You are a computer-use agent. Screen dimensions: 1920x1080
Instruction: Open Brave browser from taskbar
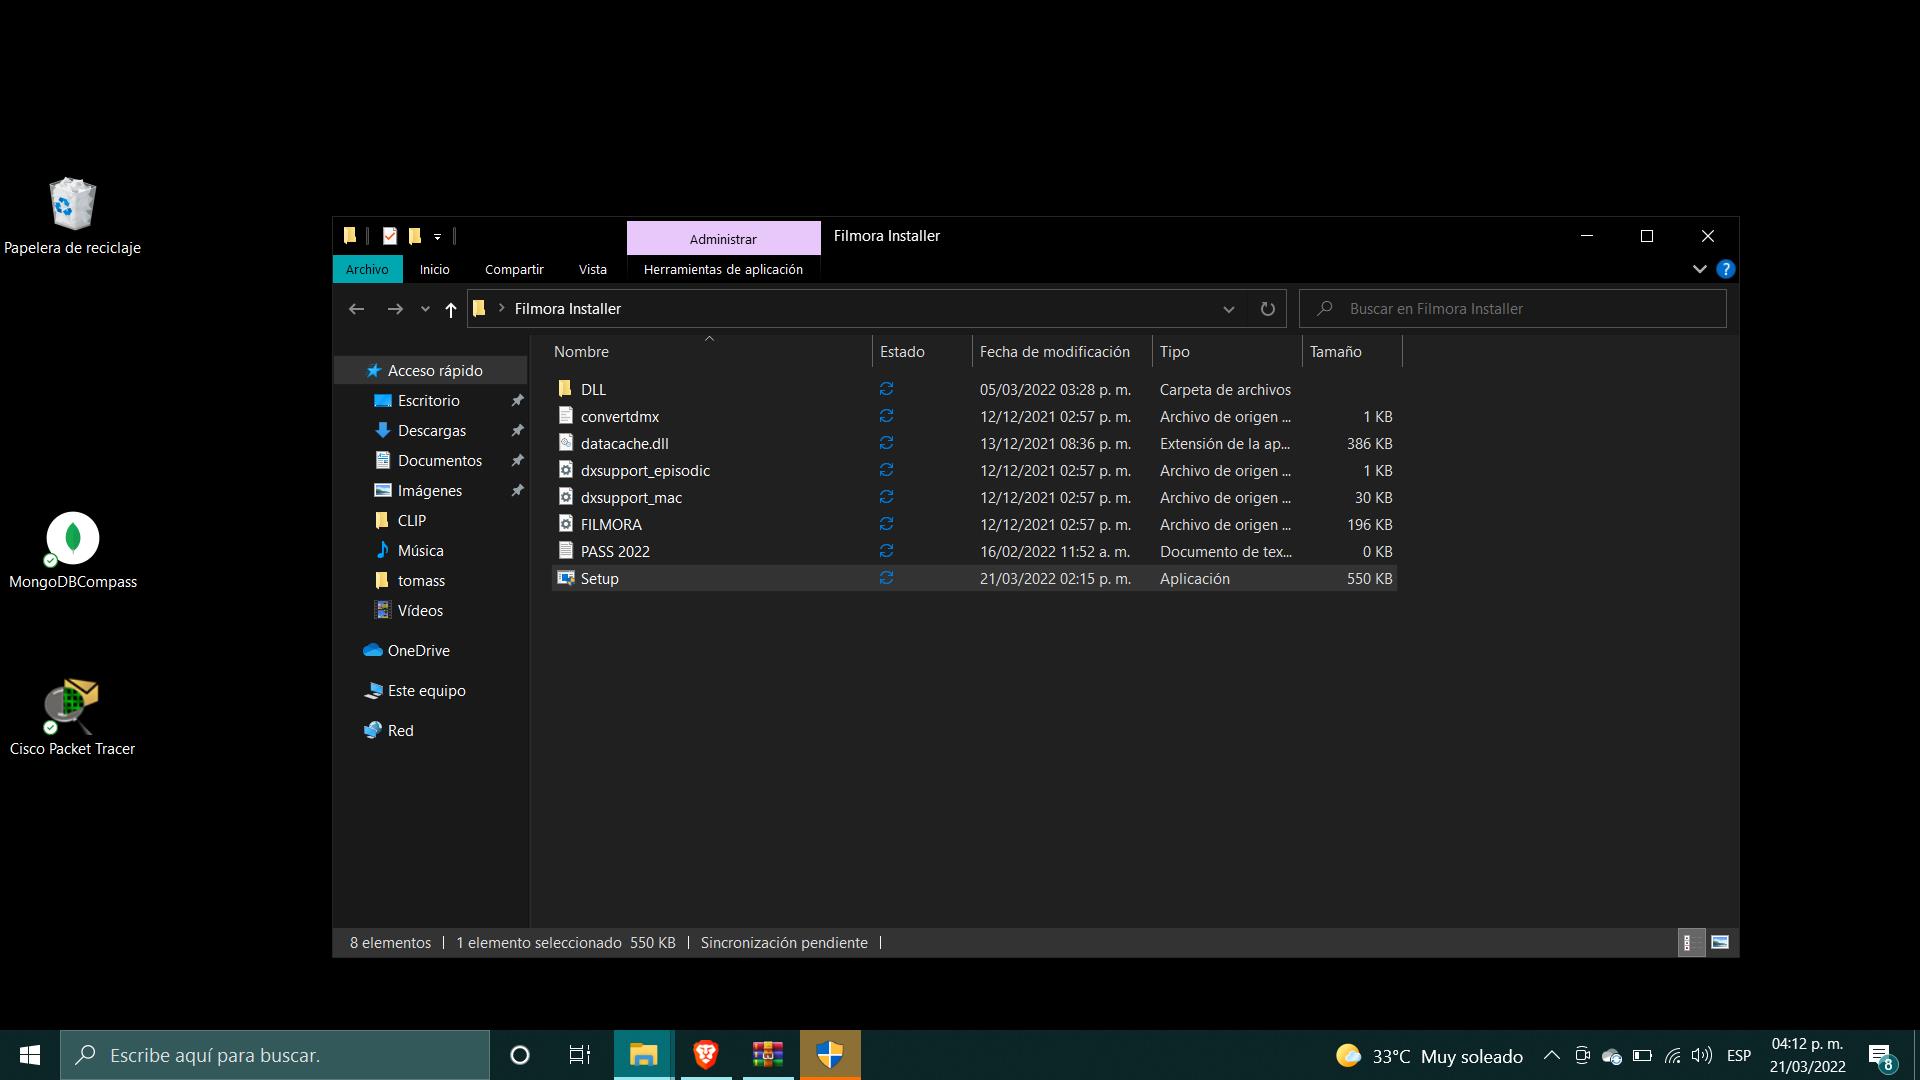706,1054
